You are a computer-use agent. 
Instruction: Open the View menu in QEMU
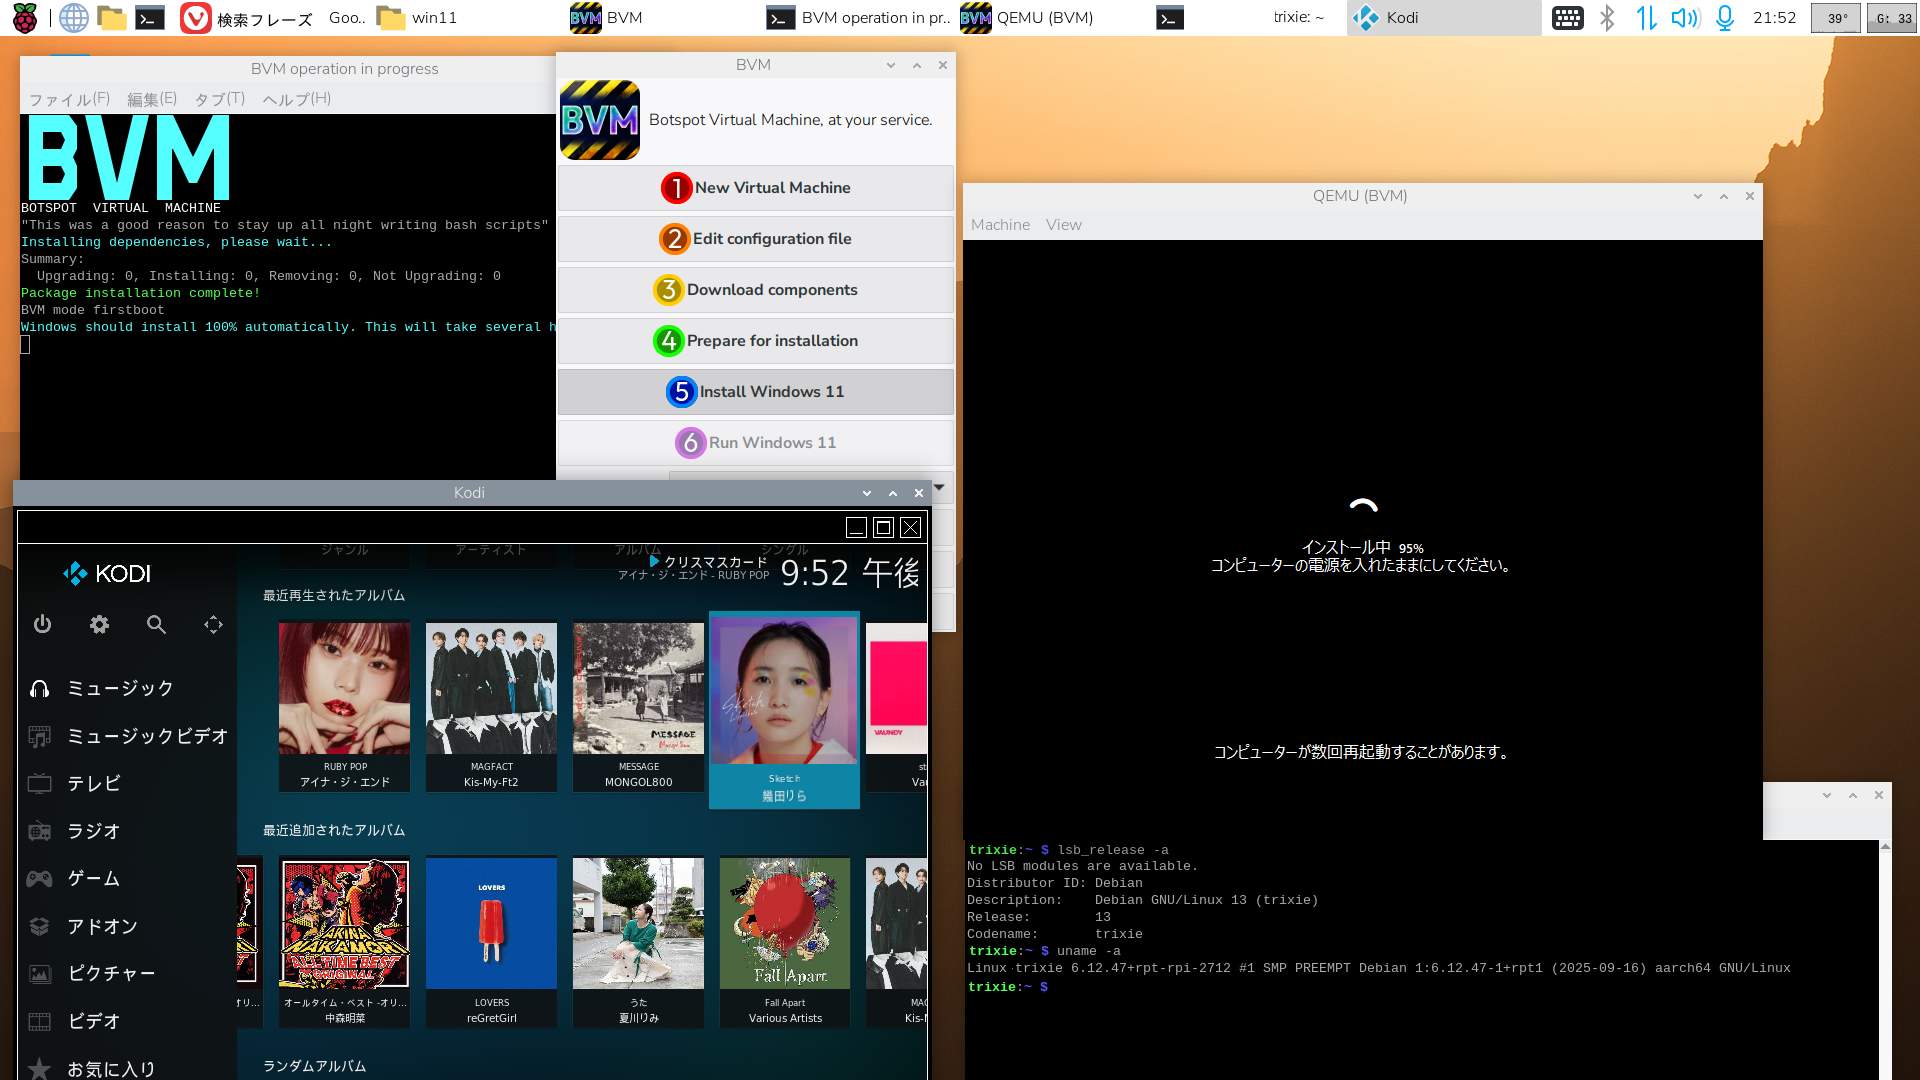1063,225
